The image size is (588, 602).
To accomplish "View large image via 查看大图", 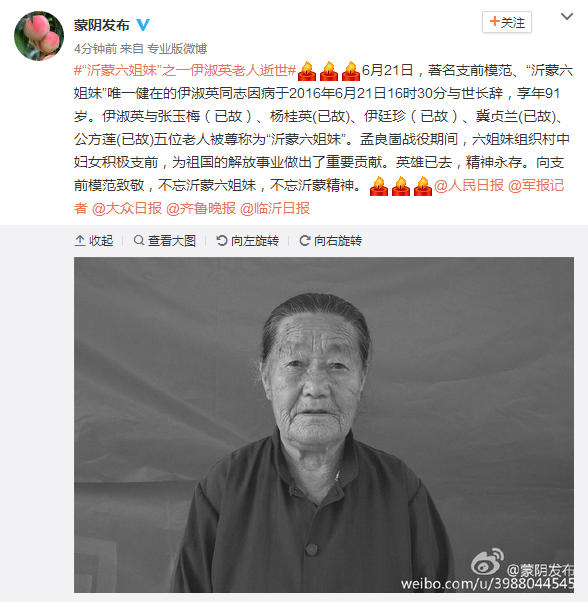I will pos(165,241).
